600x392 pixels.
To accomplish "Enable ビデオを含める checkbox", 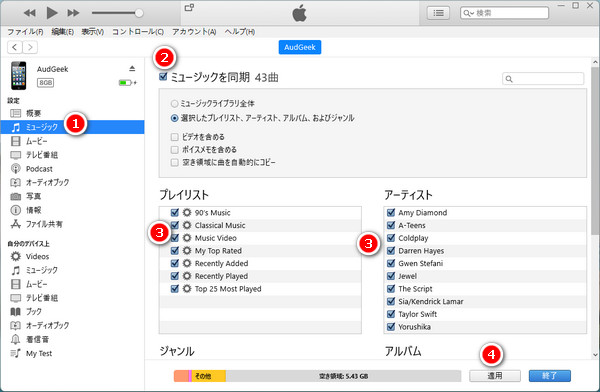I will [174, 137].
